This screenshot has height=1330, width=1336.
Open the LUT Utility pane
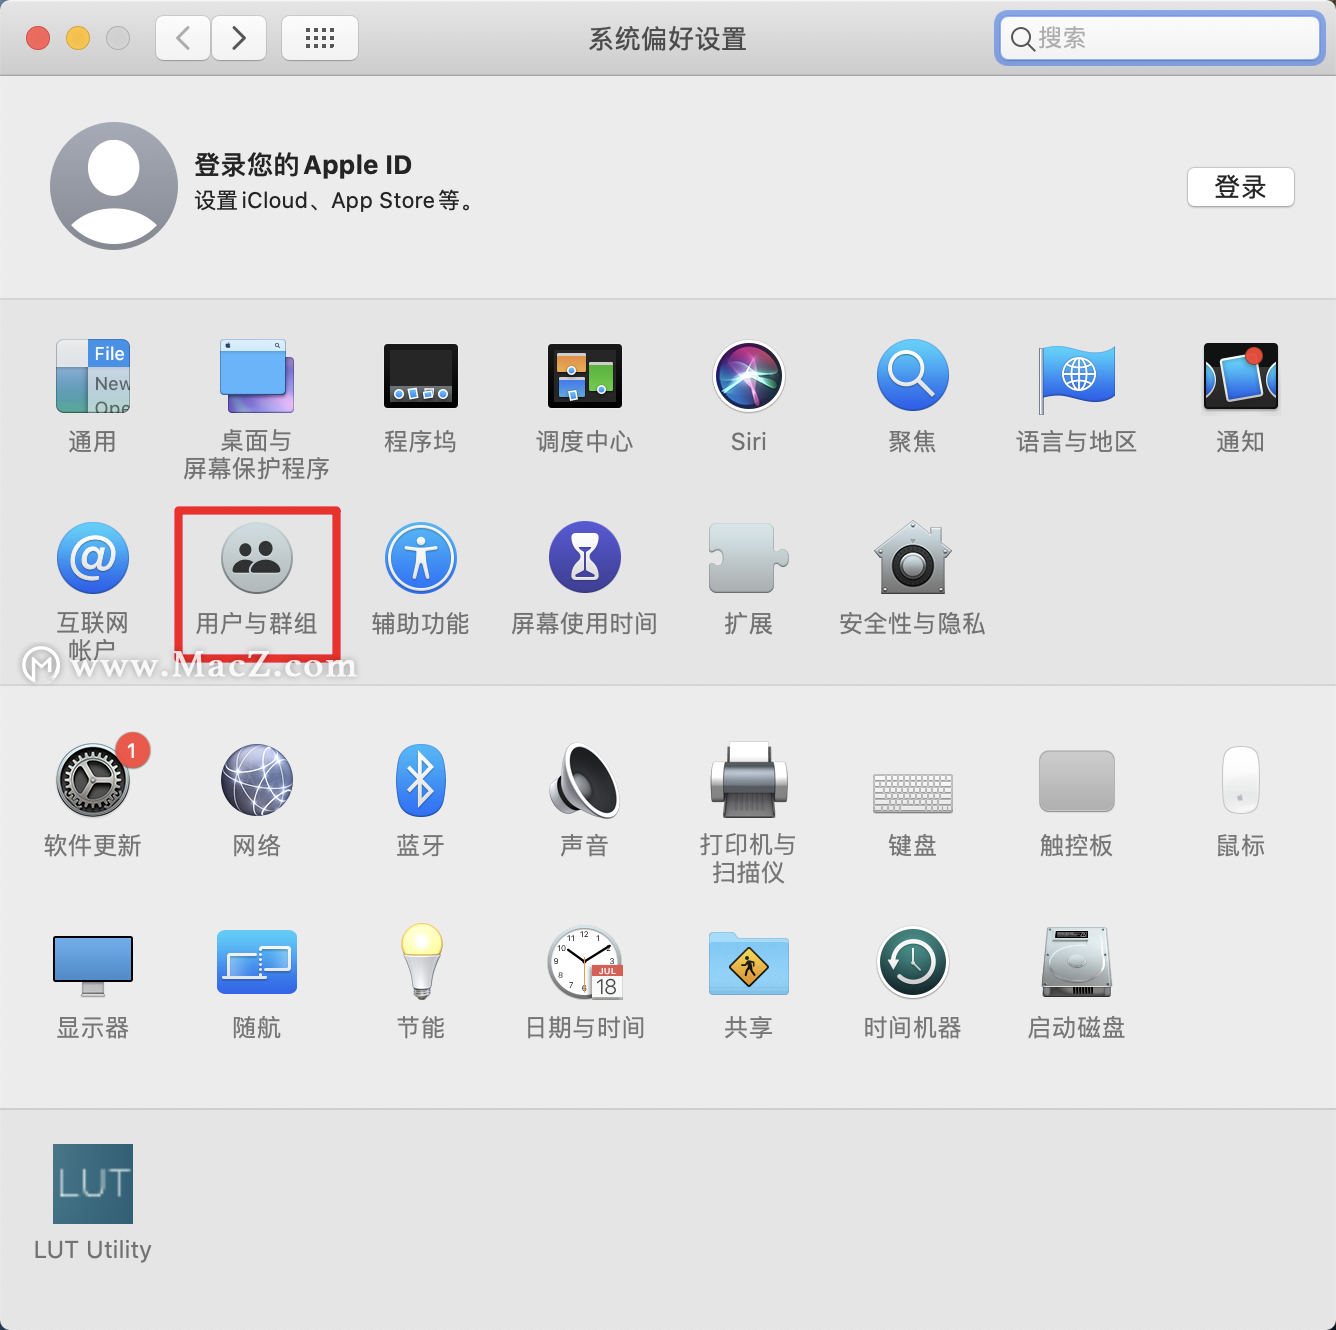click(93, 1184)
